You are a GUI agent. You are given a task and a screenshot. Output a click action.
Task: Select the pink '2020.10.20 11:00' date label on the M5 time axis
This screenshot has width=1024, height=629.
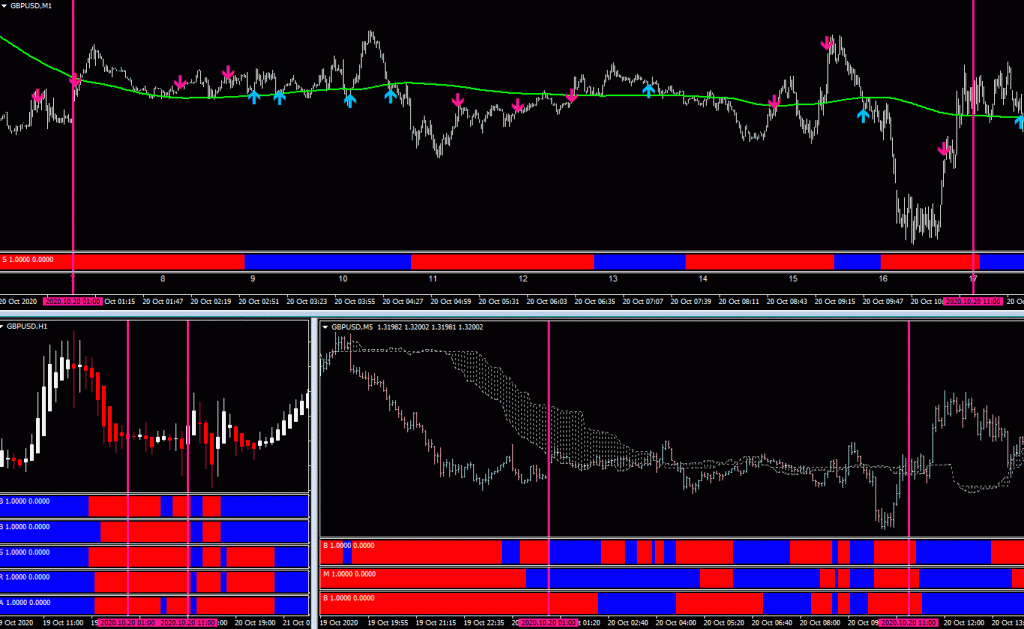[x=908, y=623]
